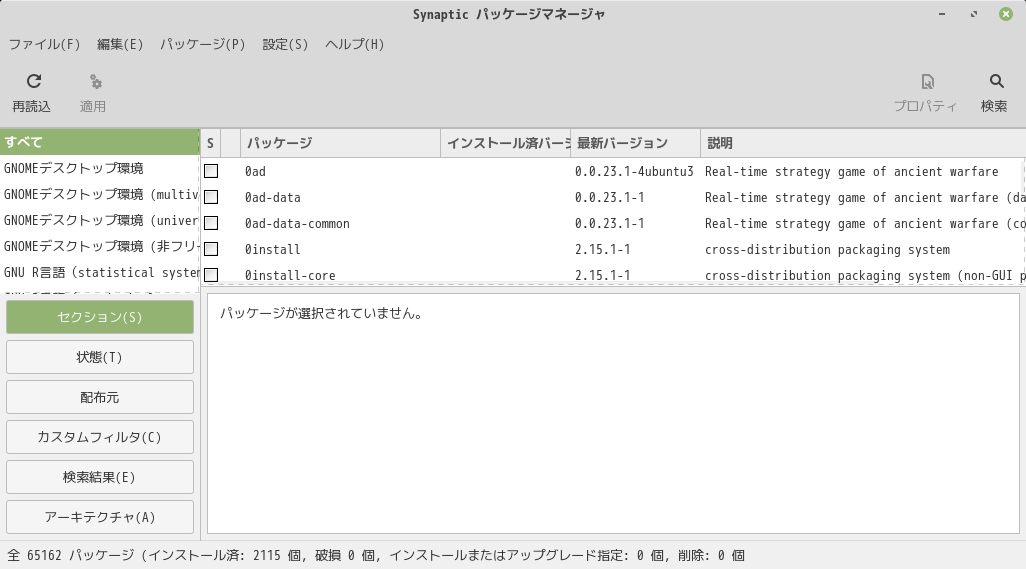This screenshot has width=1026, height=569.
Task: Open the カスタムフィルタ(C) view
Action: [x=100, y=437]
